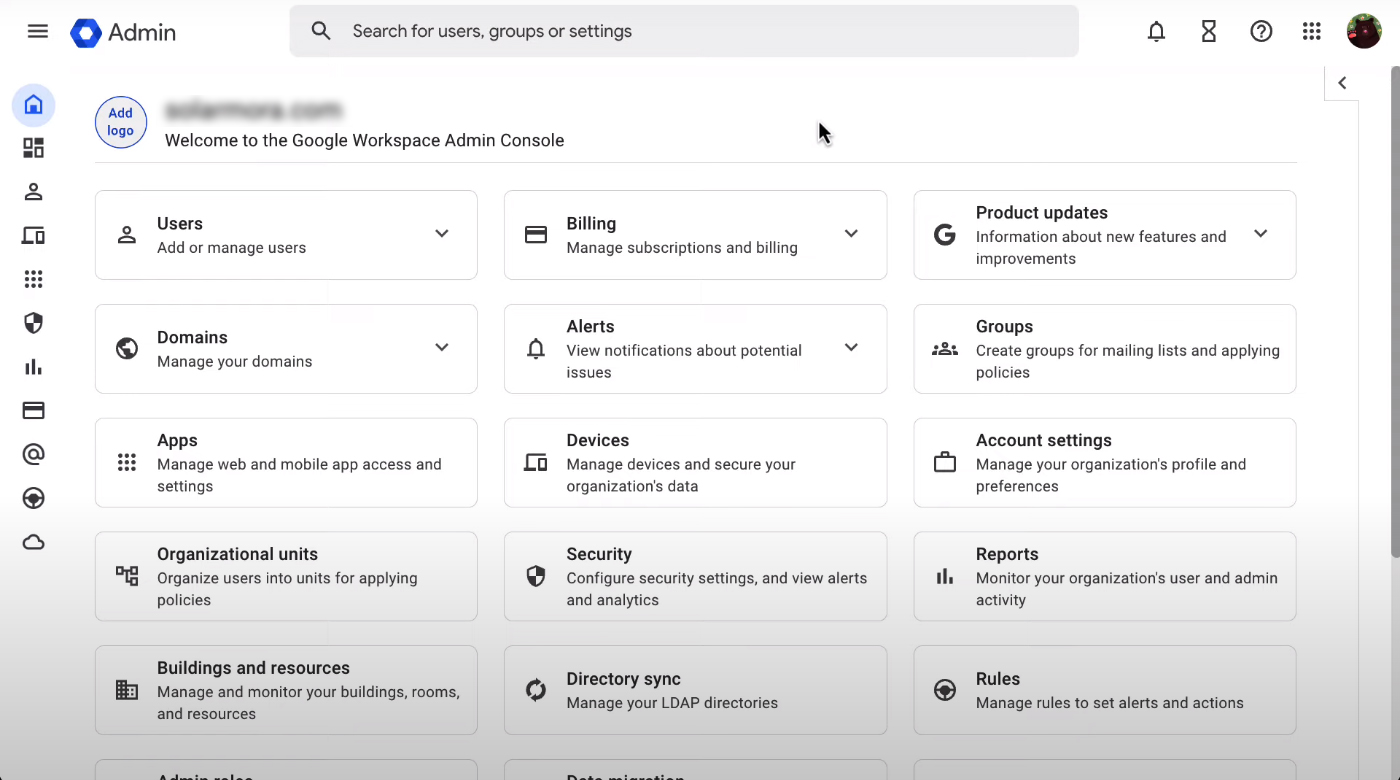
Task: Open the Google apps grid launcher
Action: tap(1312, 31)
